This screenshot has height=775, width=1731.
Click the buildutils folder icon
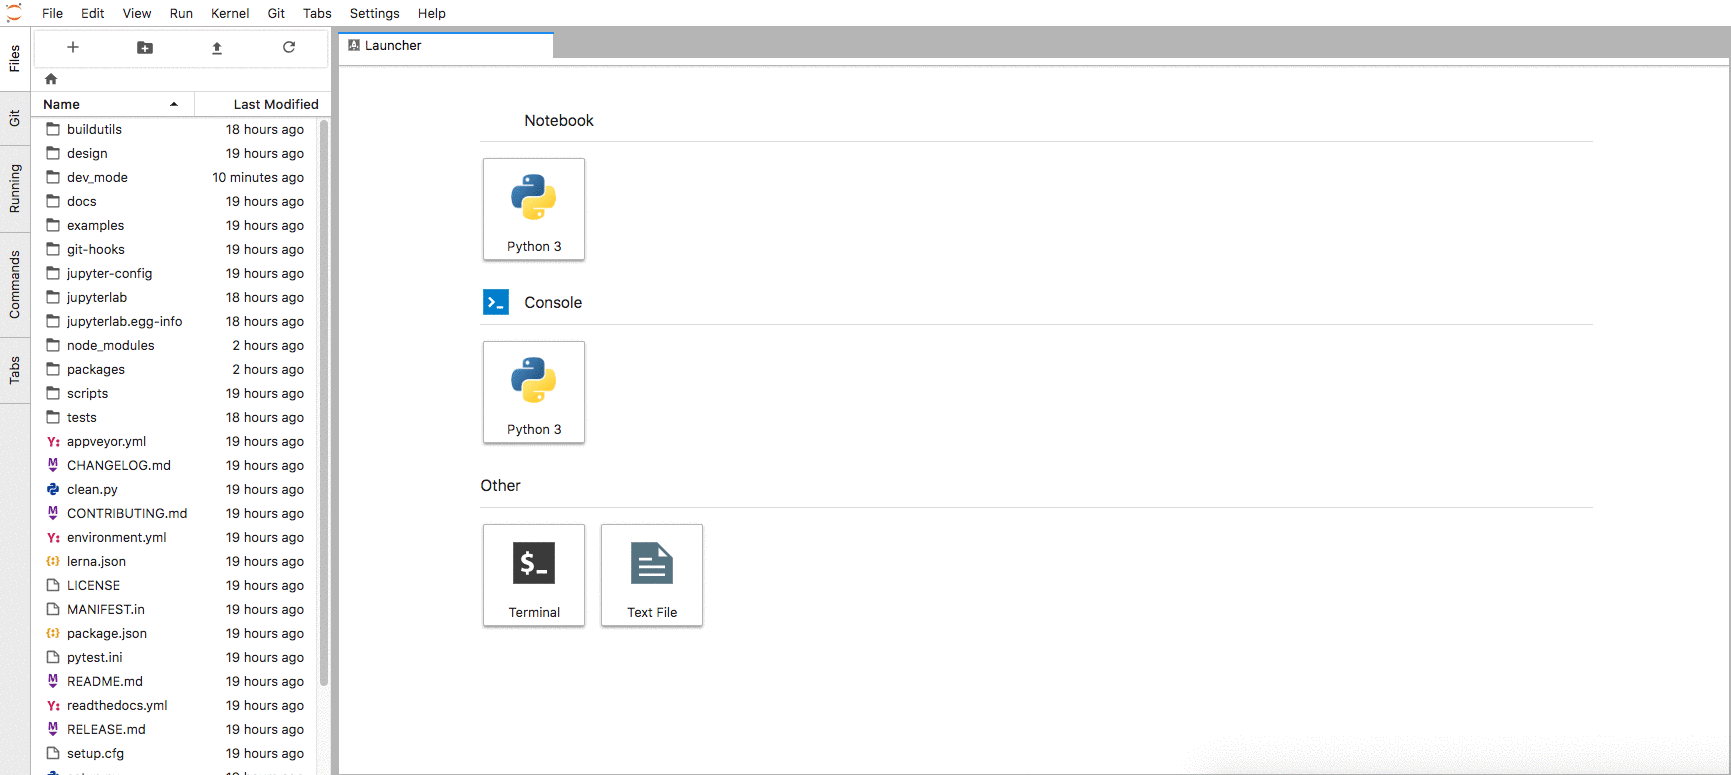[53, 129]
